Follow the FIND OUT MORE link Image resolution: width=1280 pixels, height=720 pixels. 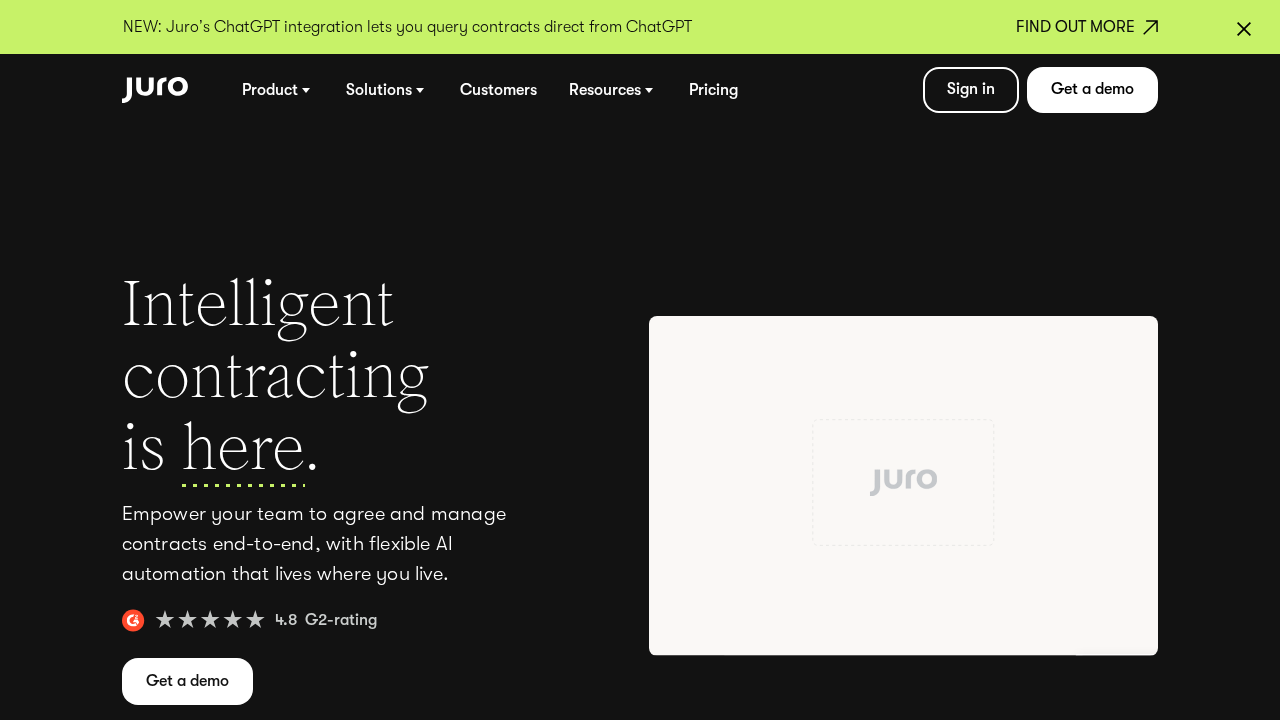pyautogui.click(x=1074, y=27)
